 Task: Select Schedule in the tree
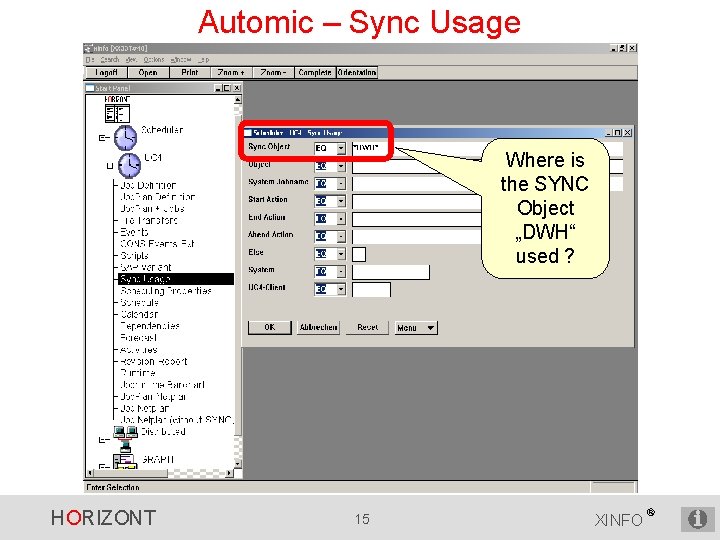click(x=140, y=303)
